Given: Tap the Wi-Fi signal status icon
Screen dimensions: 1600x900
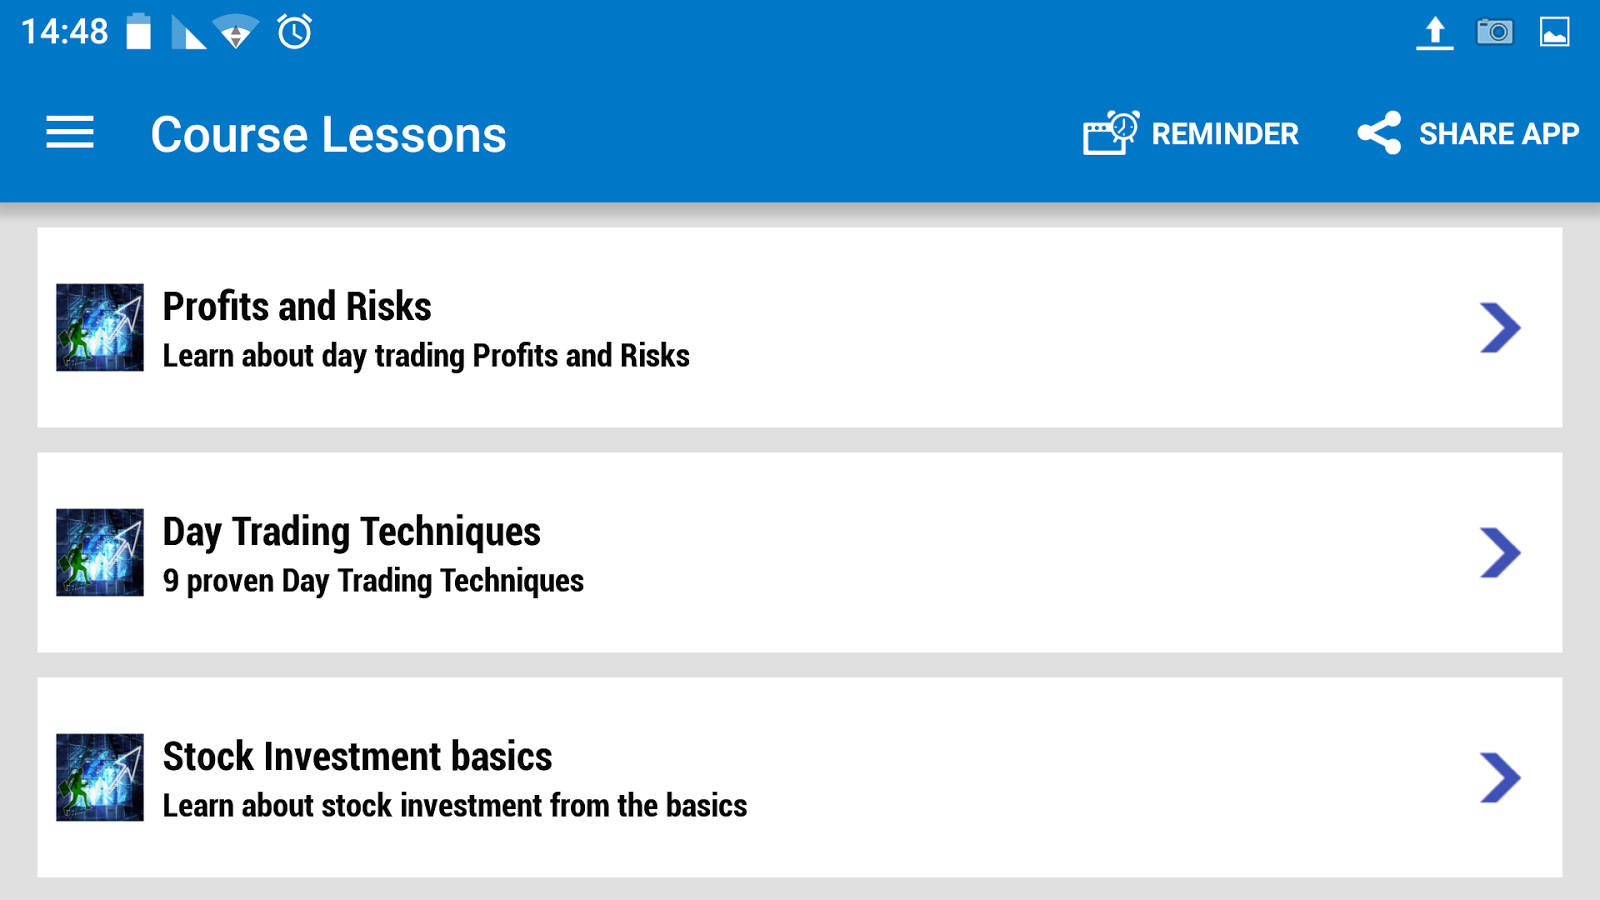Looking at the screenshot, I should [236, 32].
